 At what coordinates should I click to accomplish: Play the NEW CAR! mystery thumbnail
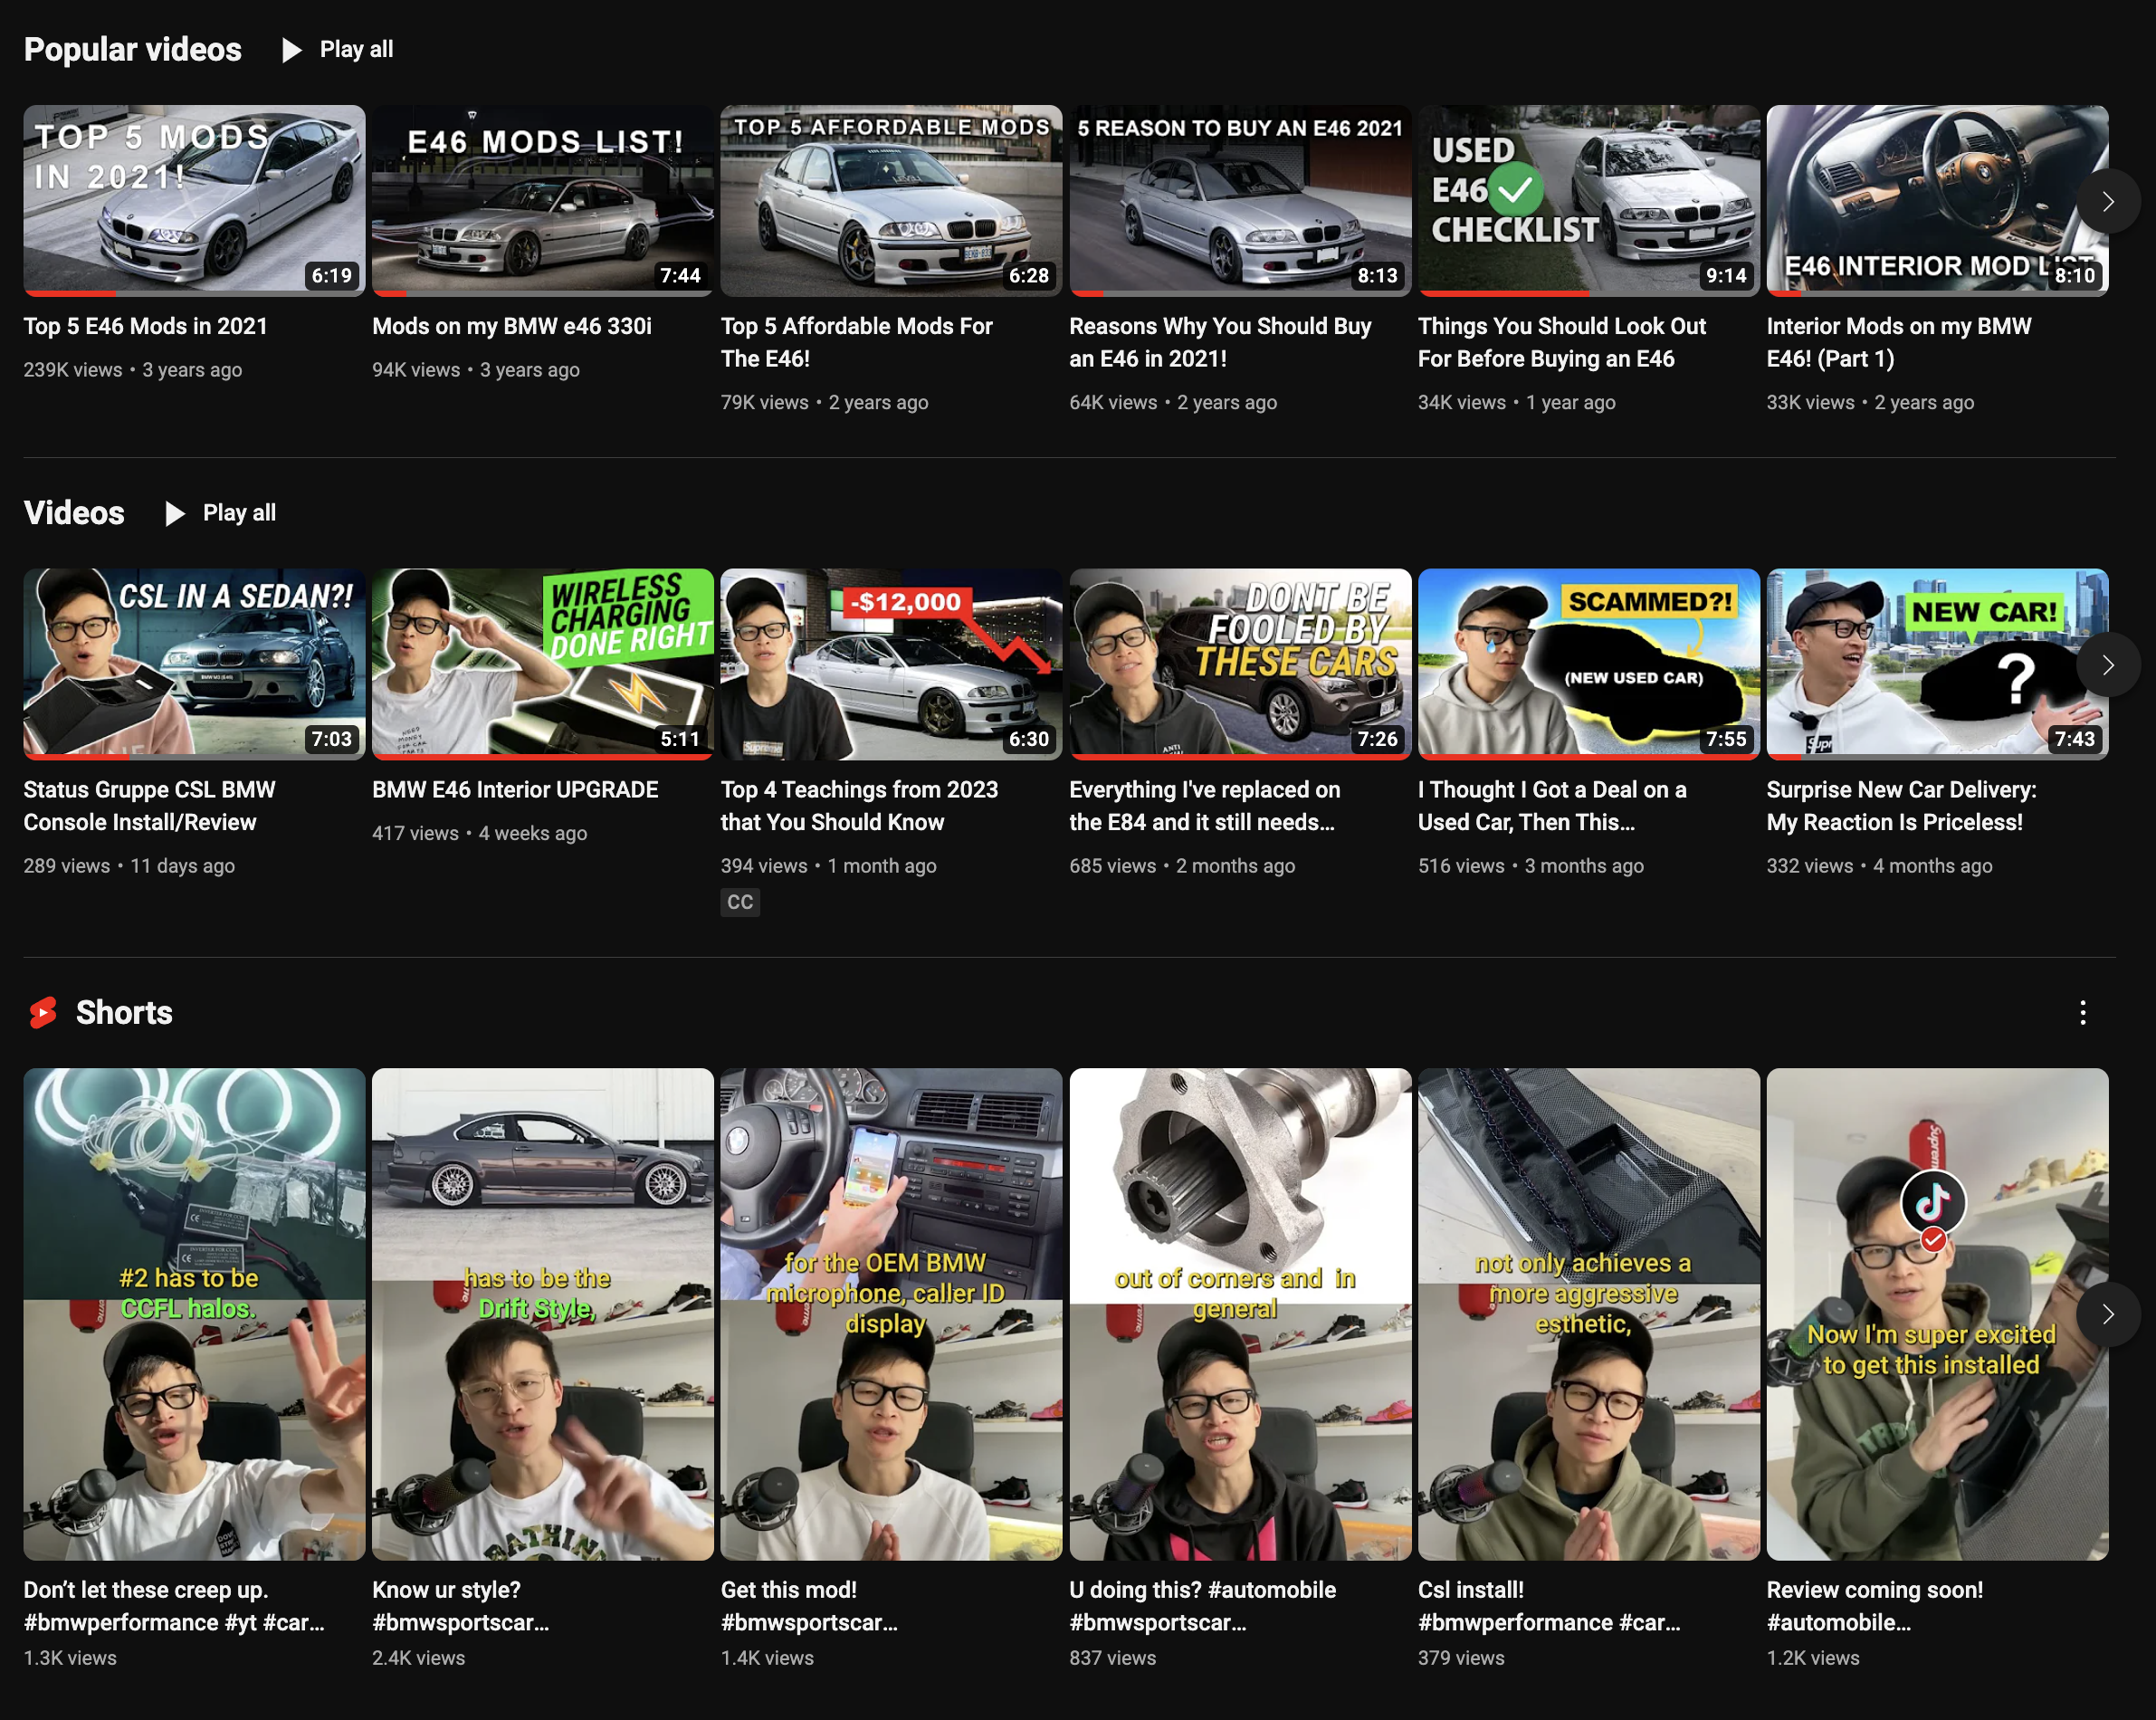click(1937, 664)
